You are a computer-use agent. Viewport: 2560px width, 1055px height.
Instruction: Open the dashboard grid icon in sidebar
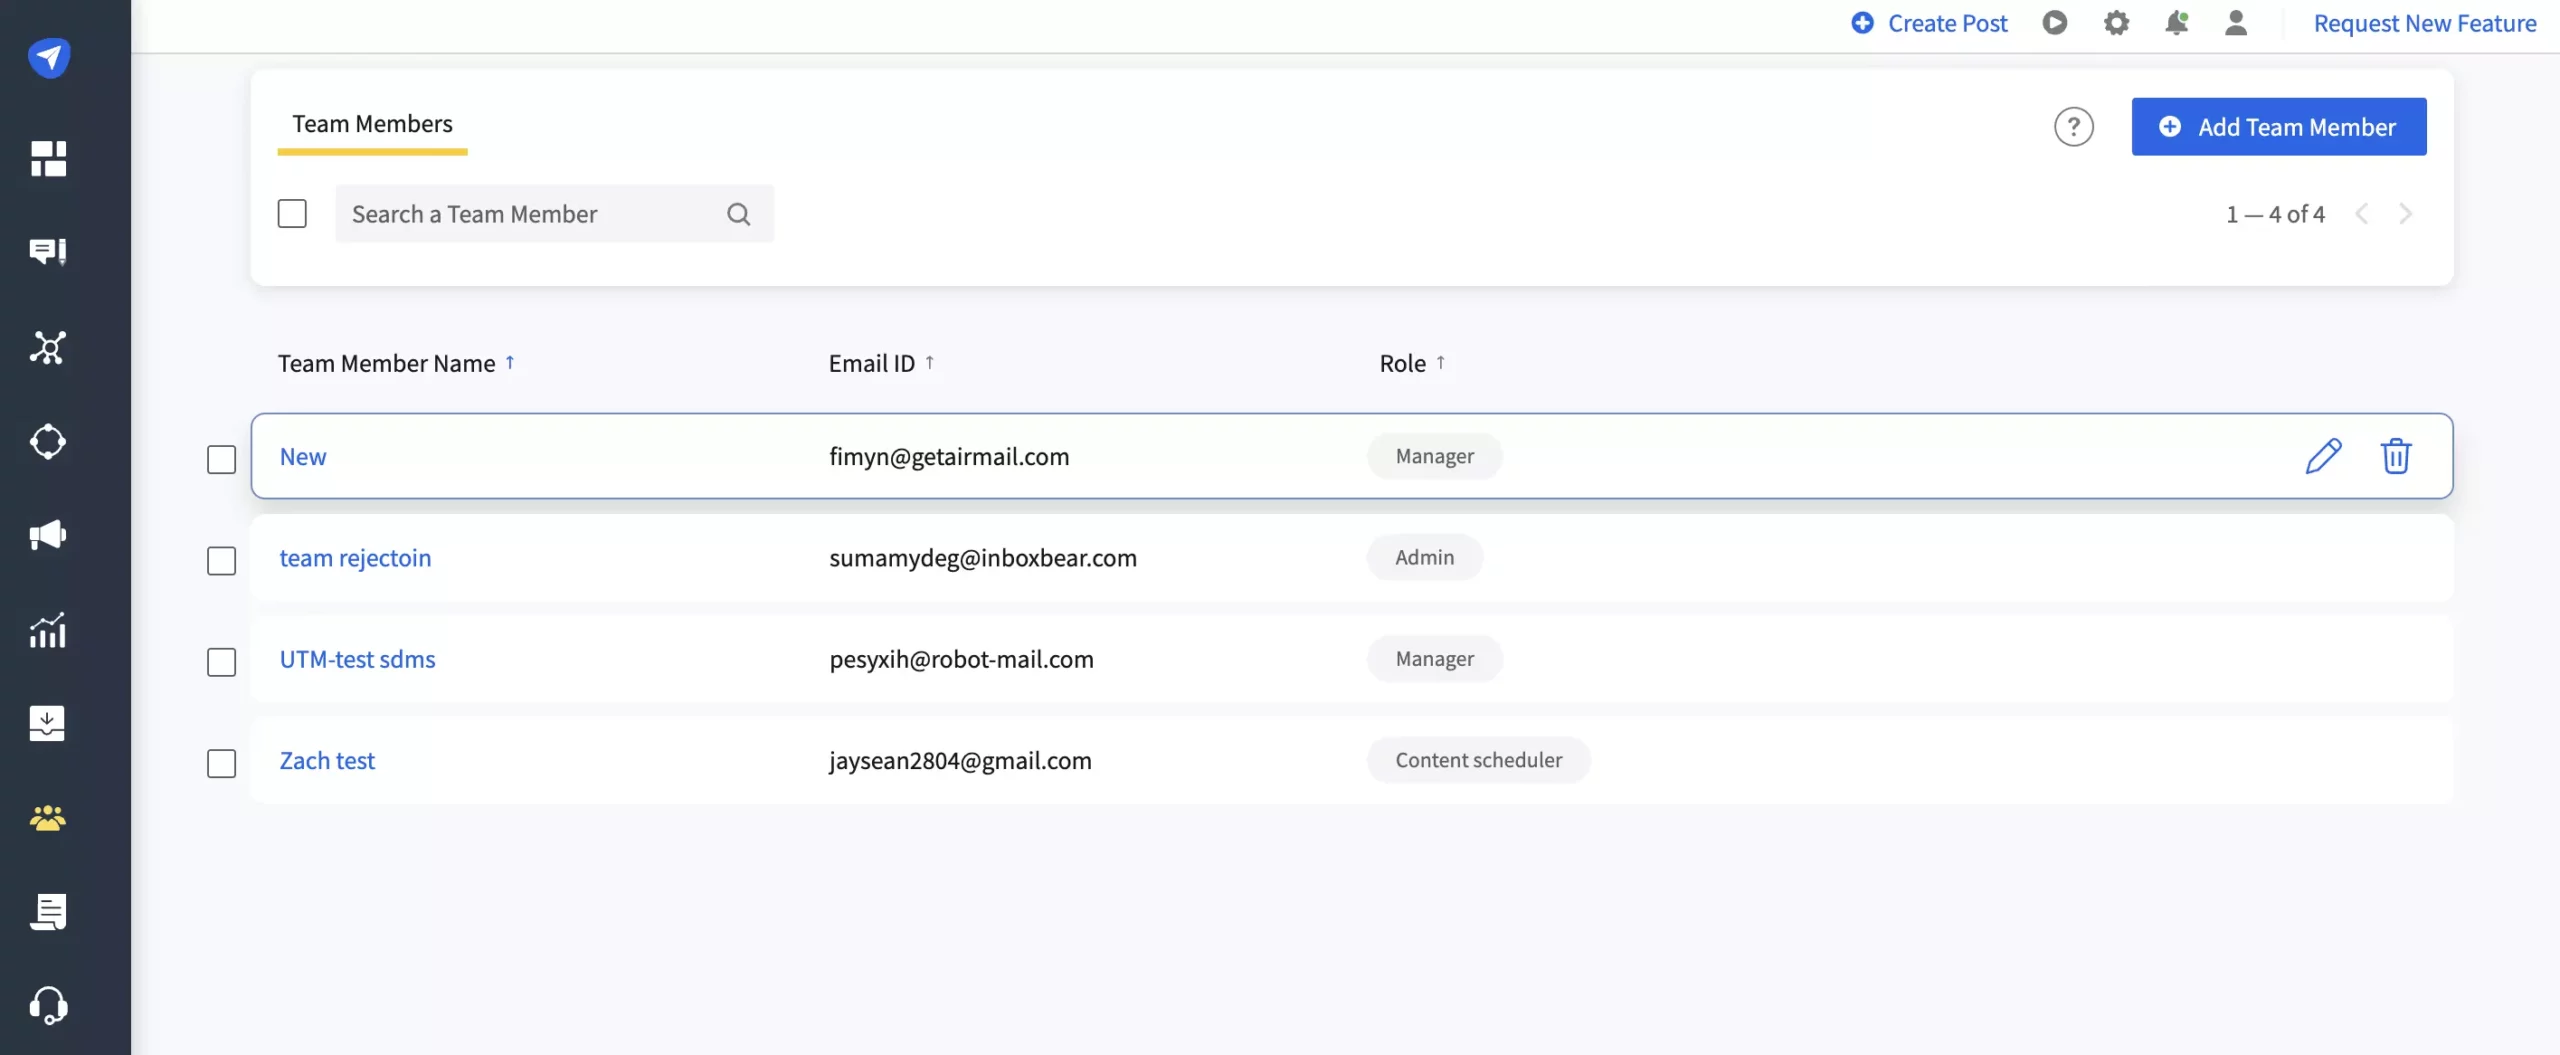click(x=48, y=158)
